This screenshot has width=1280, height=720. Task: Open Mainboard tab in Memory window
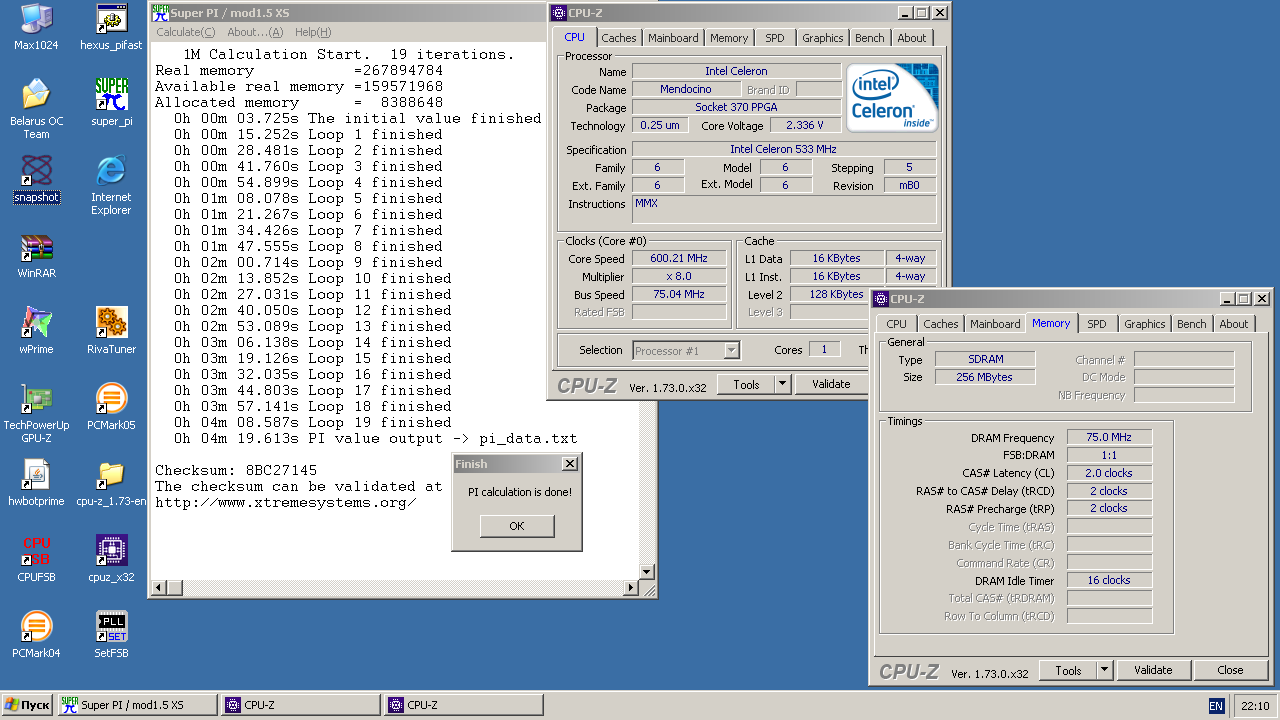[995, 324]
